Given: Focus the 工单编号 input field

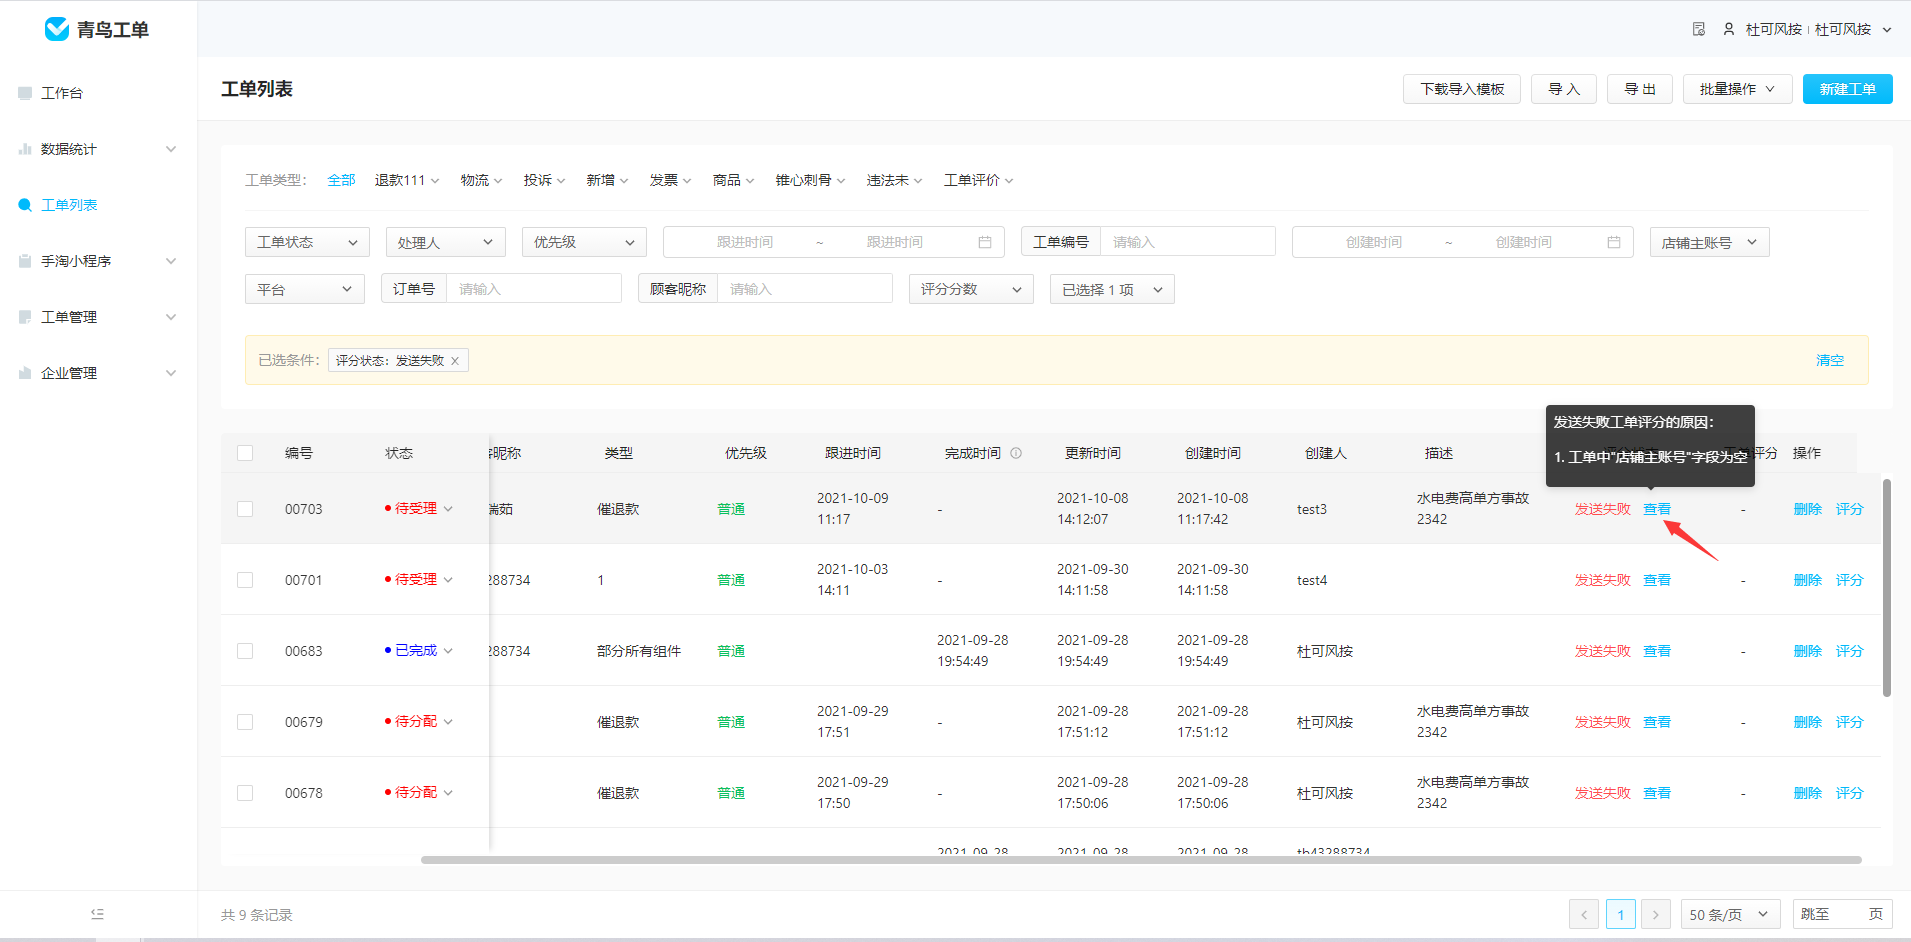Looking at the screenshot, I should tap(1187, 242).
